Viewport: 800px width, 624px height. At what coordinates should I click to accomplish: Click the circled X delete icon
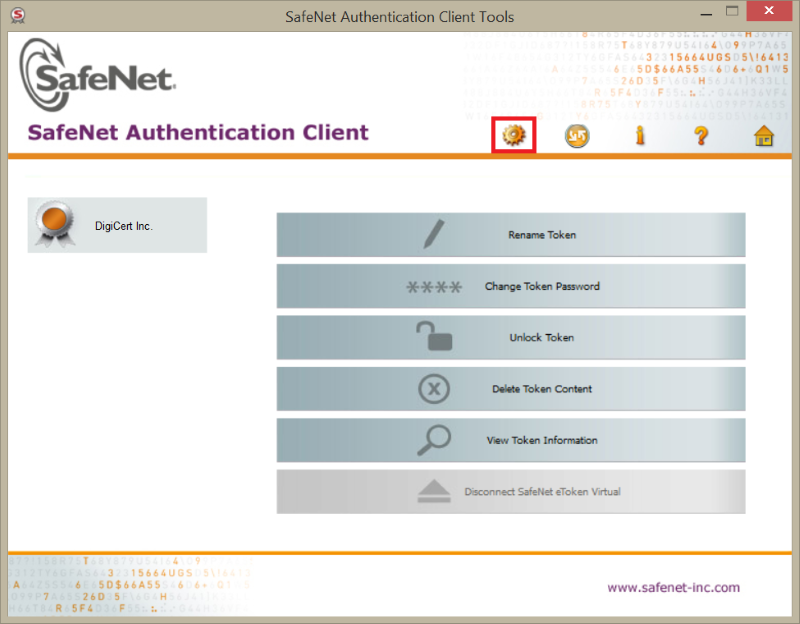tap(433, 389)
